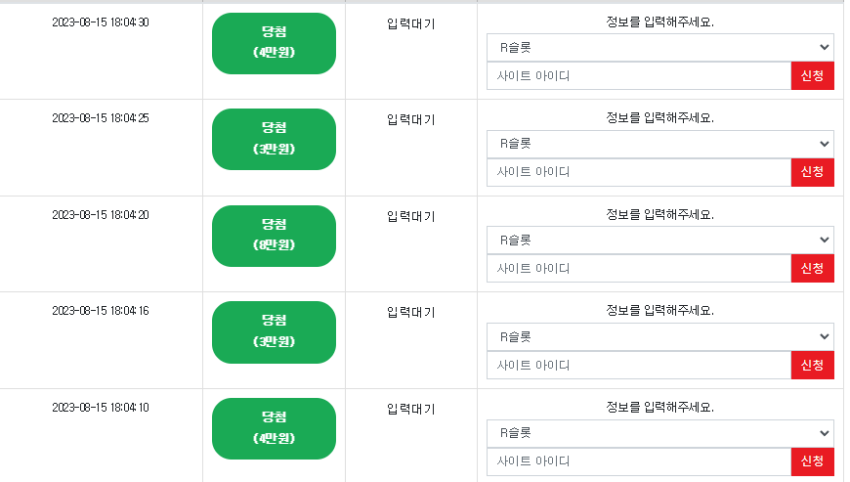Image resolution: width=850 pixels, height=482 pixels.
Task: Click 신청 button for 18:04:16 entry
Action: coord(812,365)
